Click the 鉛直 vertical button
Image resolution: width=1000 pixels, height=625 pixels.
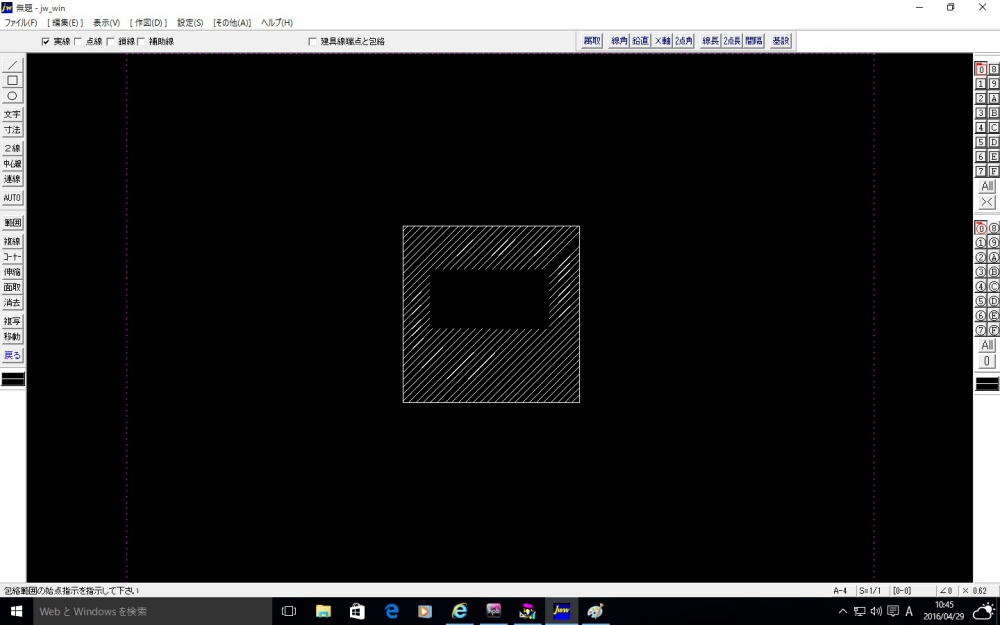(640, 41)
